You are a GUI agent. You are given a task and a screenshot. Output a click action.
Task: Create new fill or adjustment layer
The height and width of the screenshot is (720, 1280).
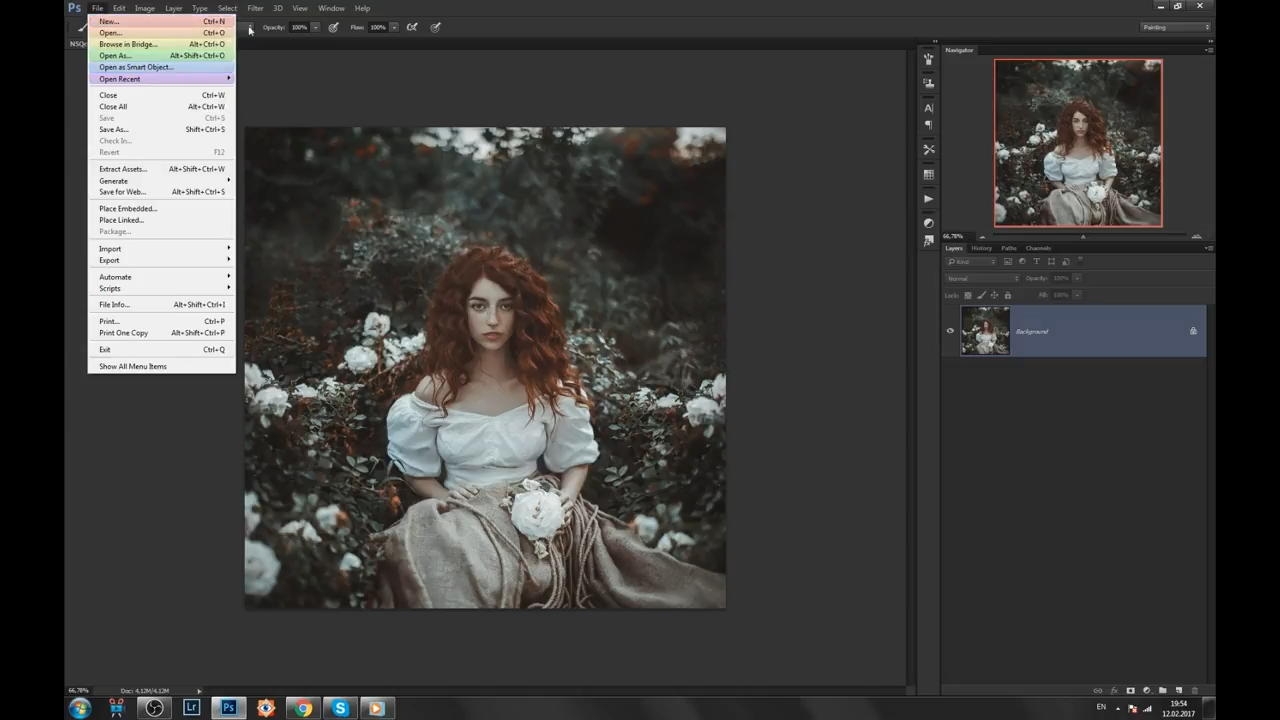1146,690
